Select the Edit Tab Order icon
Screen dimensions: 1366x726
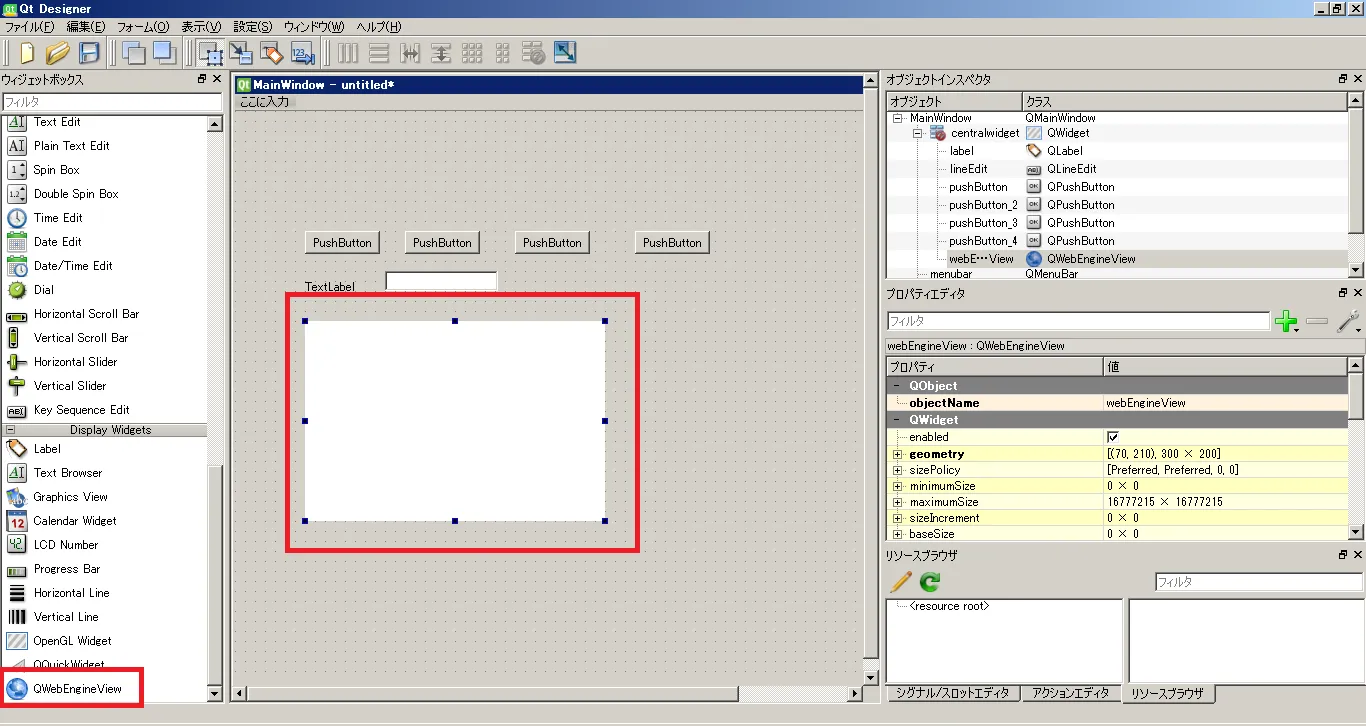click(x=303, y=53)
